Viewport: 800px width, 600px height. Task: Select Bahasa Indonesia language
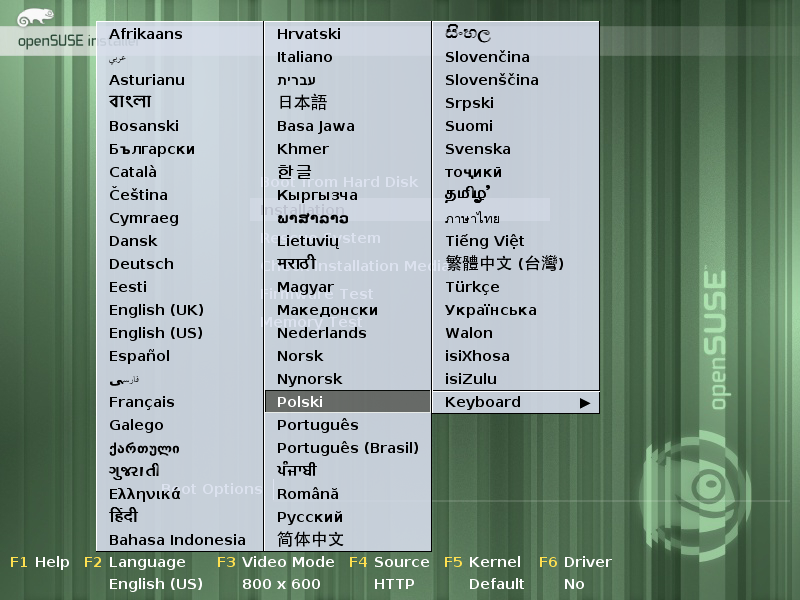(177, 540)
